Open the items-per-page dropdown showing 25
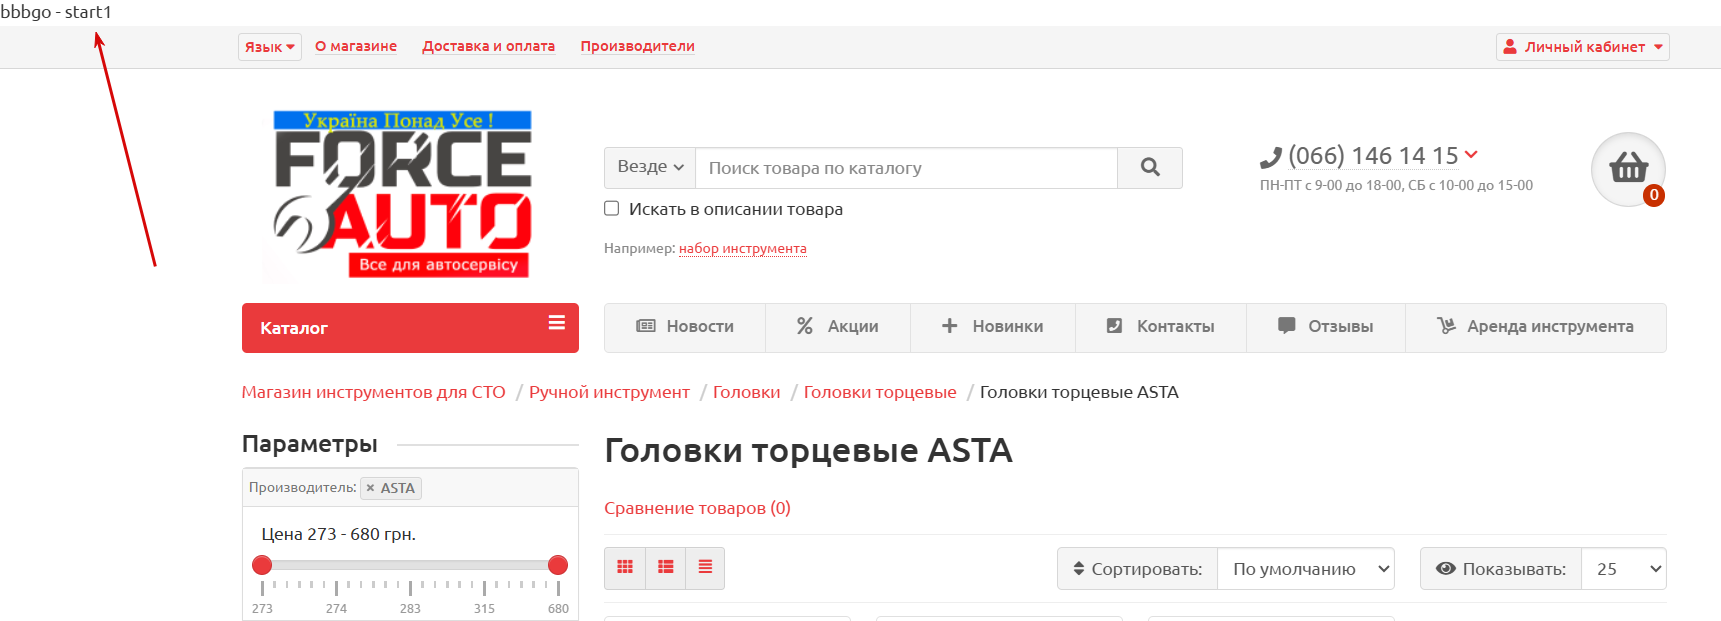 click(x=1623, y=568)
